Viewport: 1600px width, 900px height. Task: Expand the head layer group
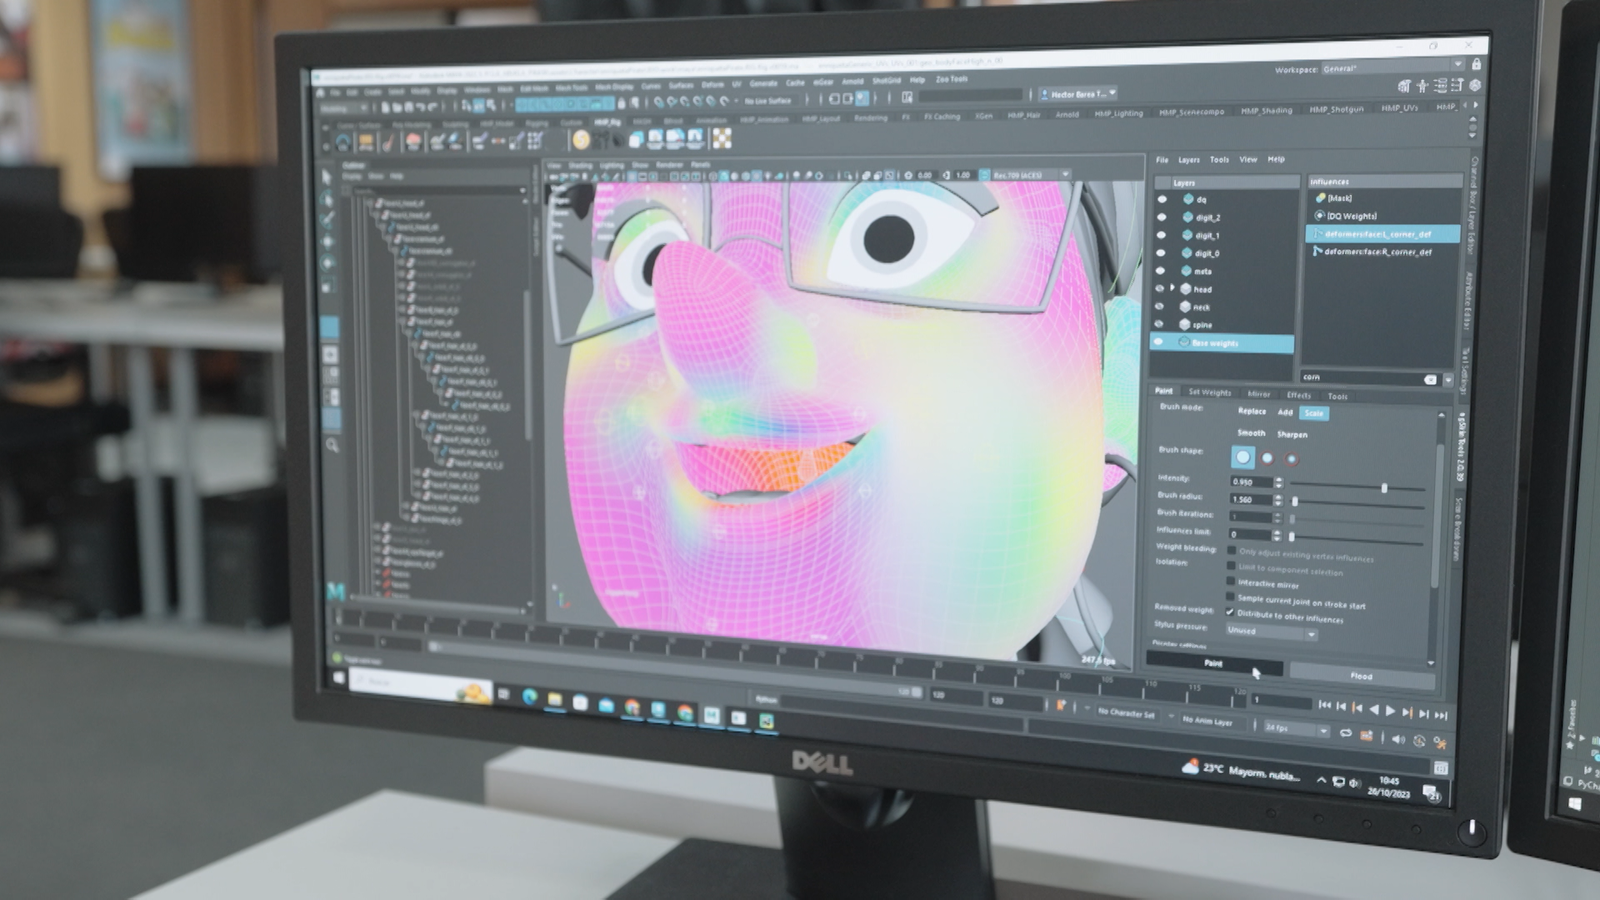pos(1173,288)
